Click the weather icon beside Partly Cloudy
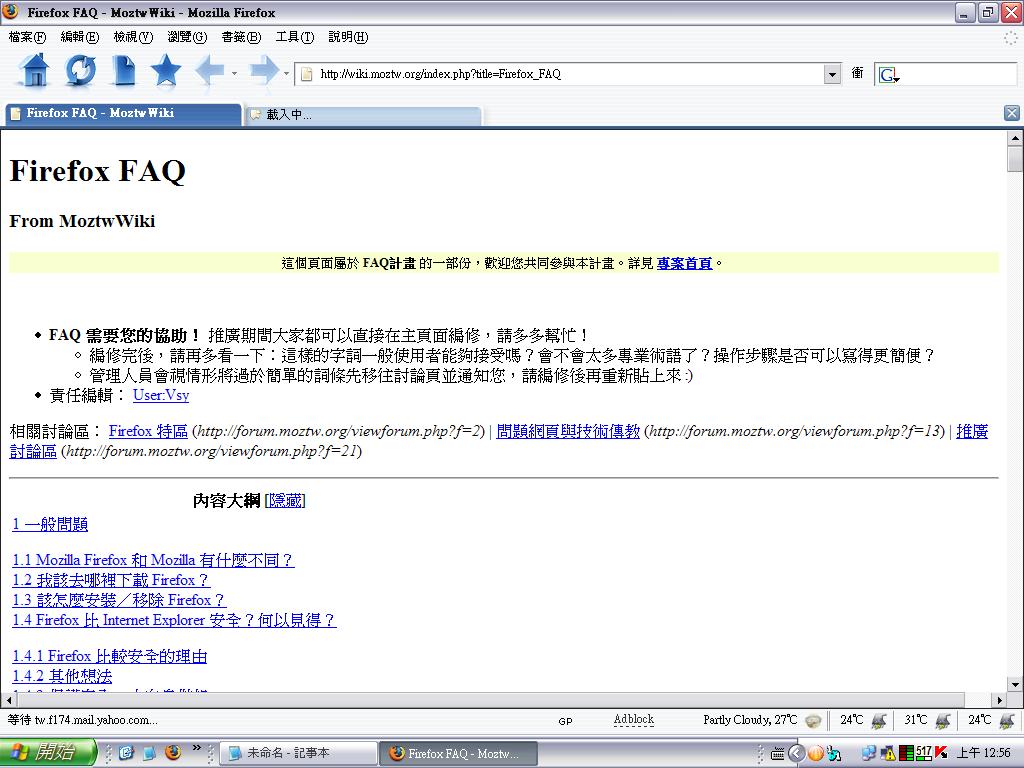 point(813,720)
